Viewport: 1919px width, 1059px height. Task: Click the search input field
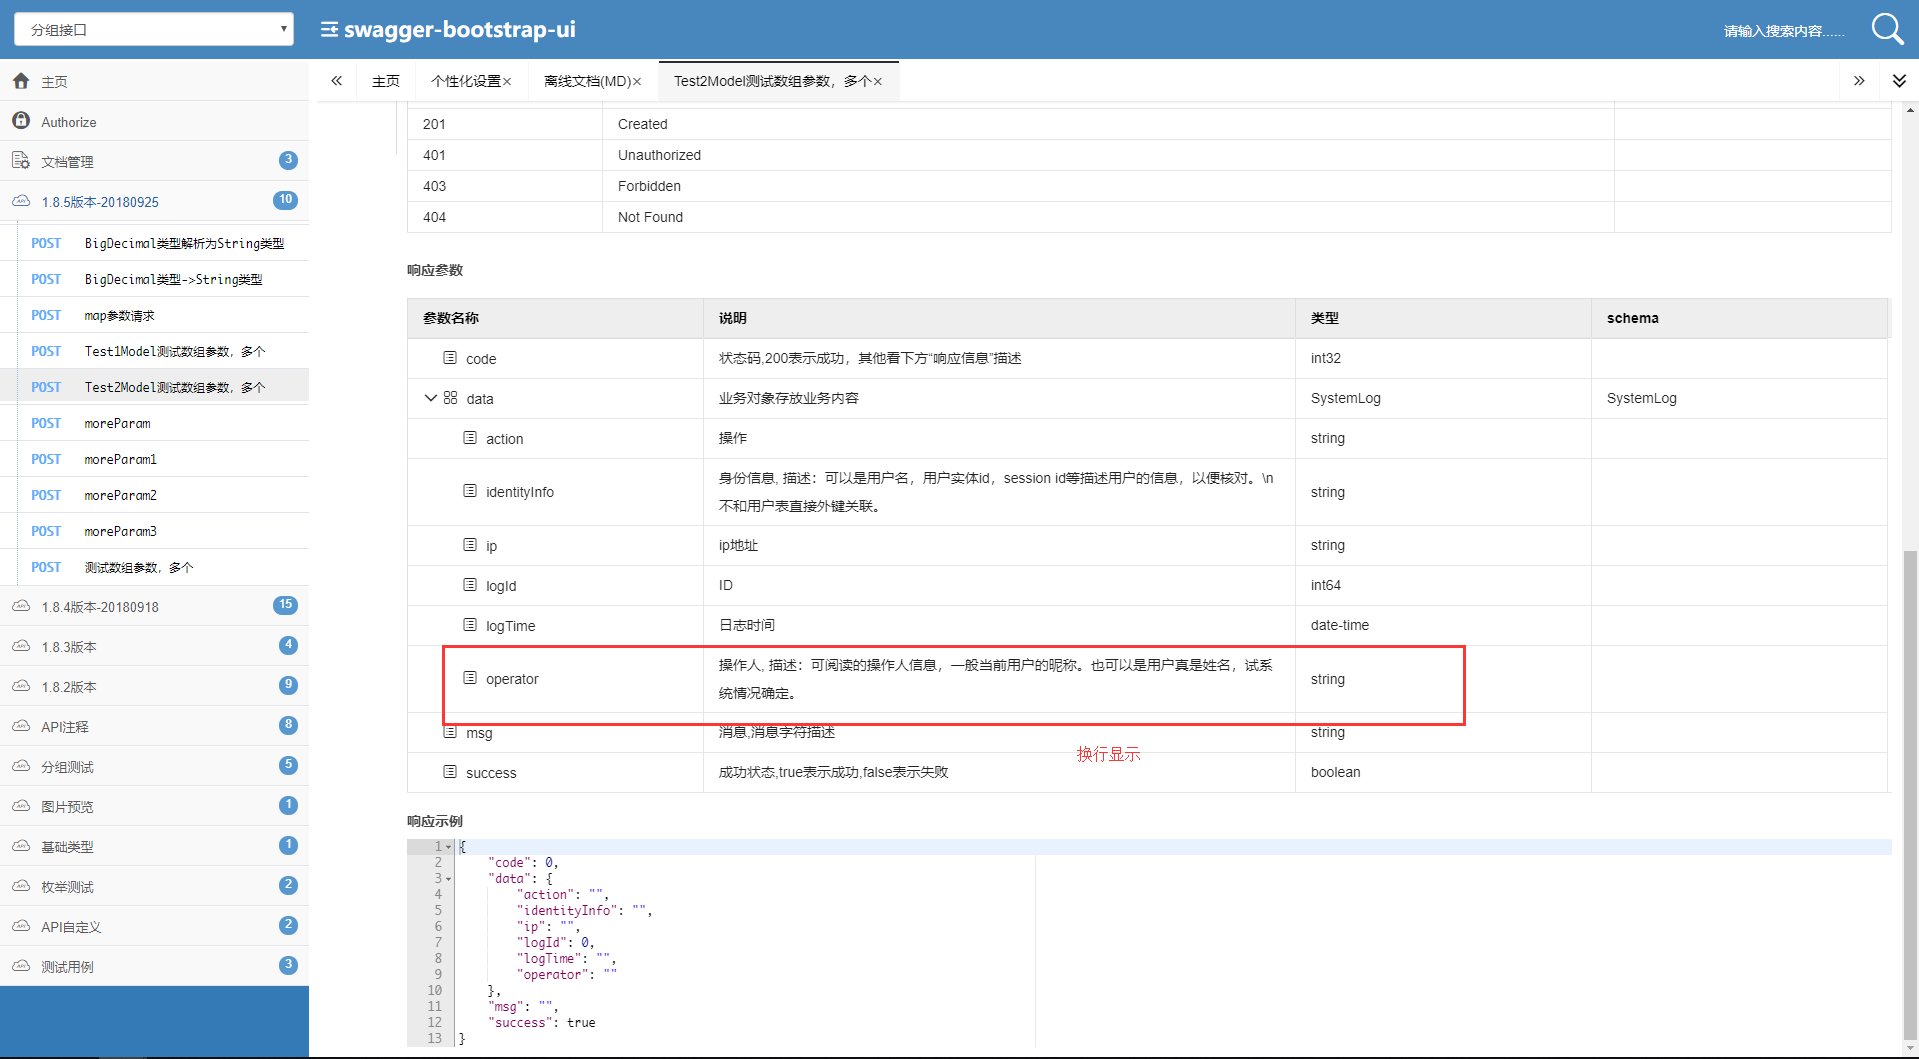click(x=1783, y=31)
